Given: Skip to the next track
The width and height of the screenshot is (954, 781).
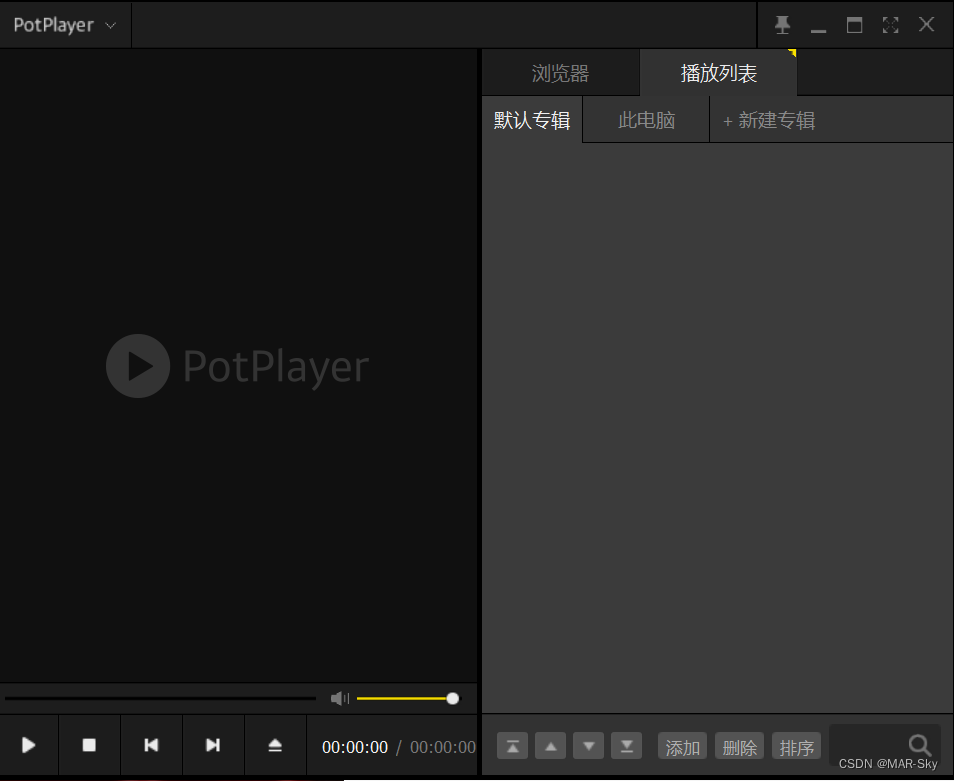Looking at the screenshot, I should [x=213, y=745].
